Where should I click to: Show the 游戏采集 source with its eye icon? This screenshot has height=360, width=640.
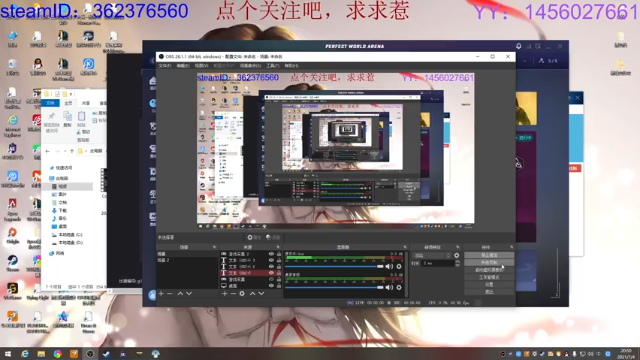click(271, 280)
